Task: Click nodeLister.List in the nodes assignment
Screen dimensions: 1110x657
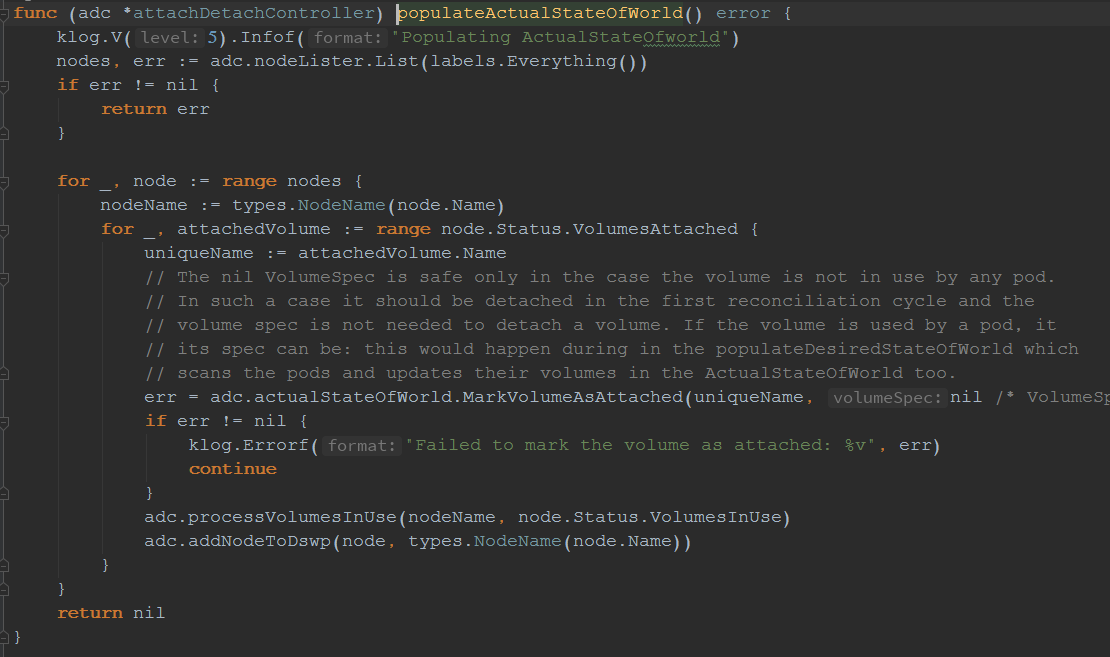Action: [336, 62]
